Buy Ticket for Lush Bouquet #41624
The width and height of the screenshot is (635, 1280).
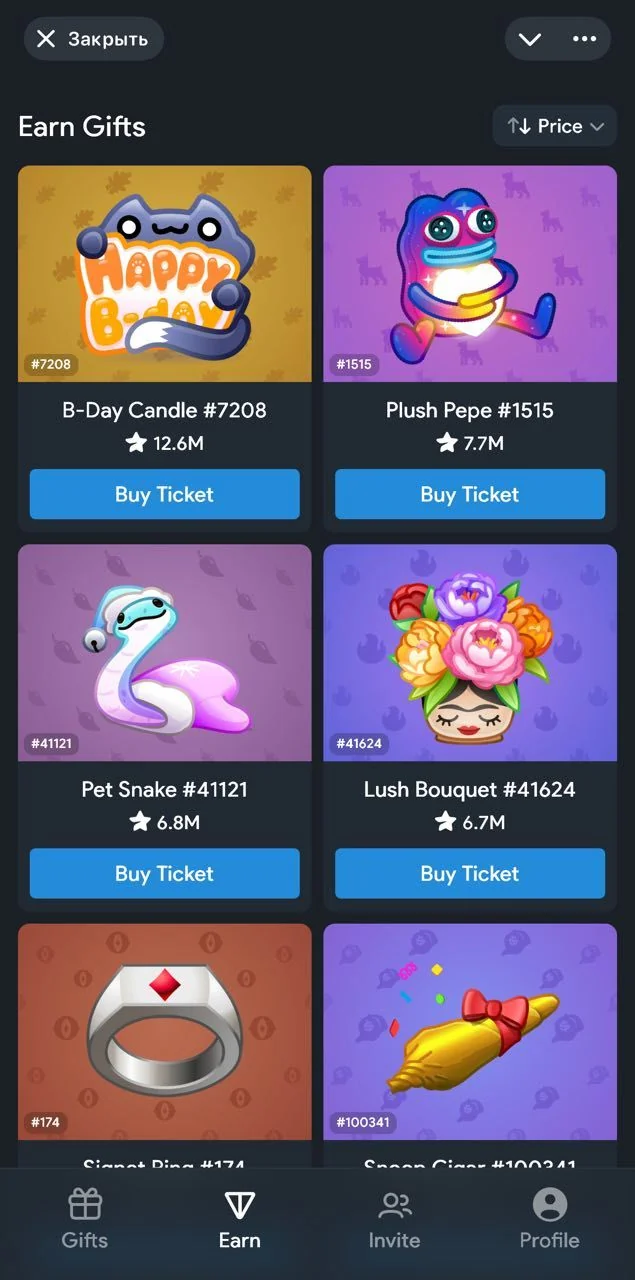pos(470,873)
